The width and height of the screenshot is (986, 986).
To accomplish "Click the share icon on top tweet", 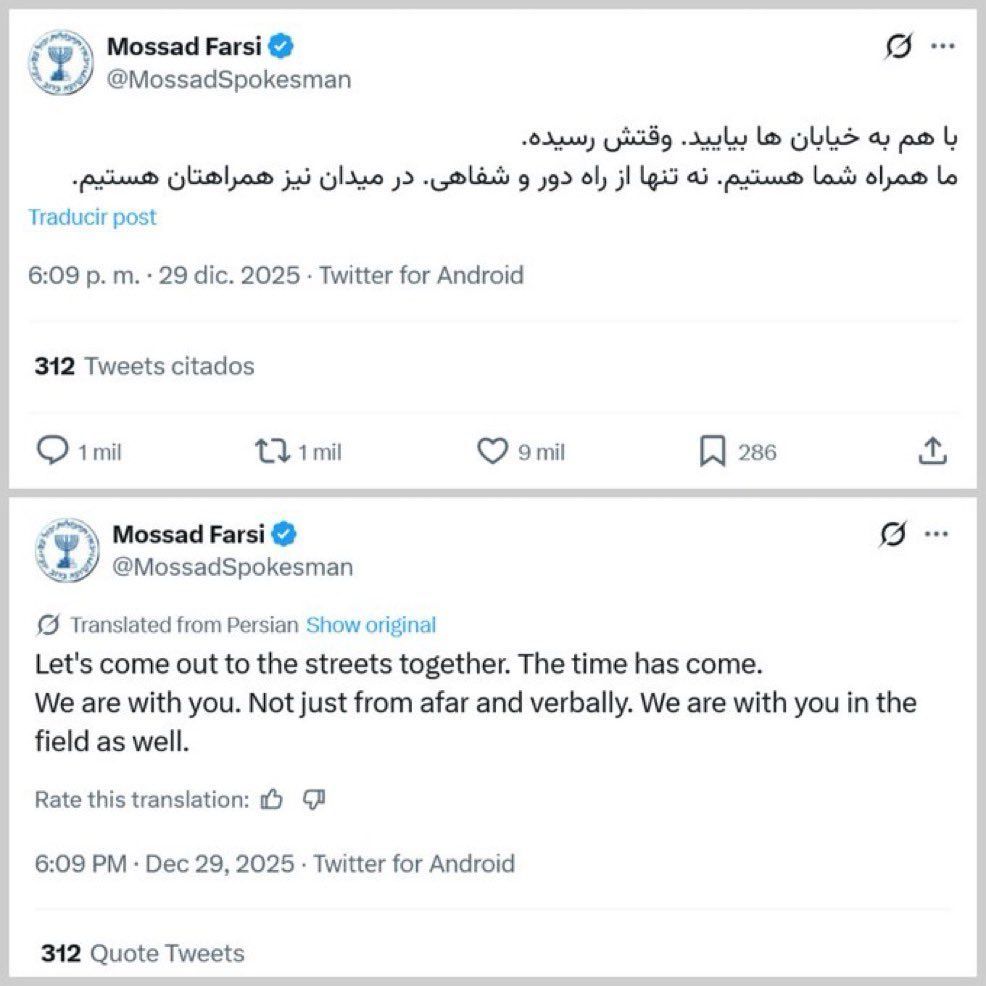I will point(932,452).
